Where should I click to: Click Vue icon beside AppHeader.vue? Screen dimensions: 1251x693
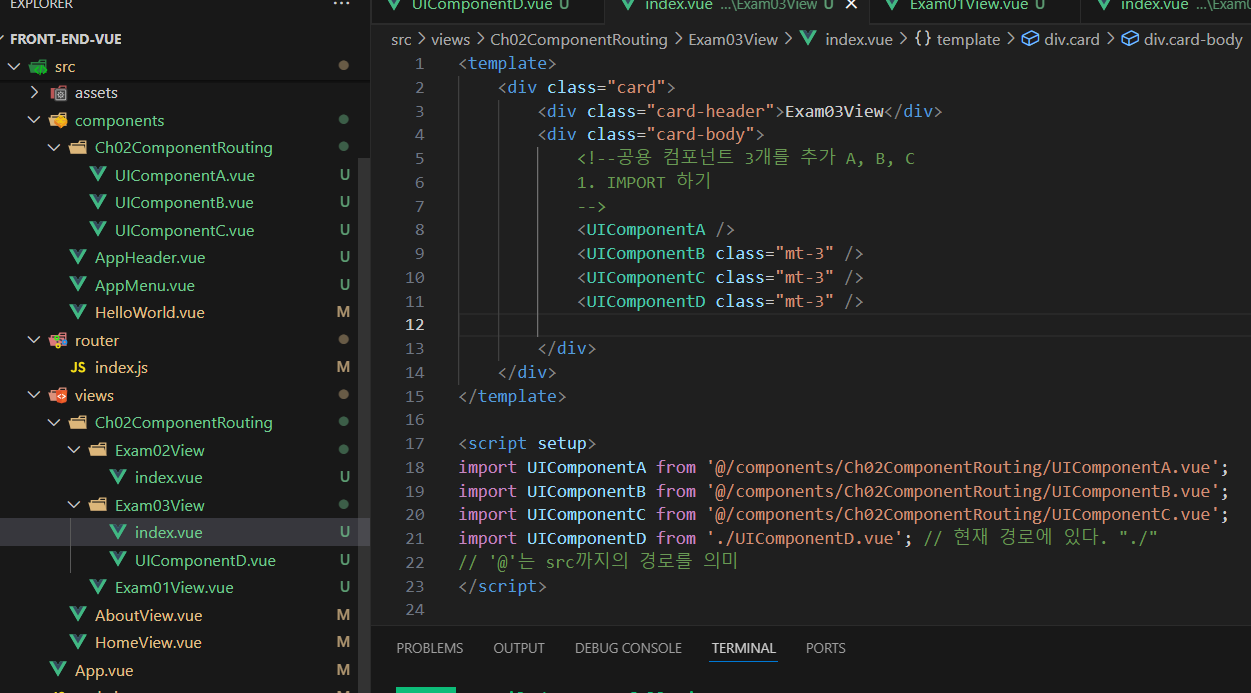[78, 257]
